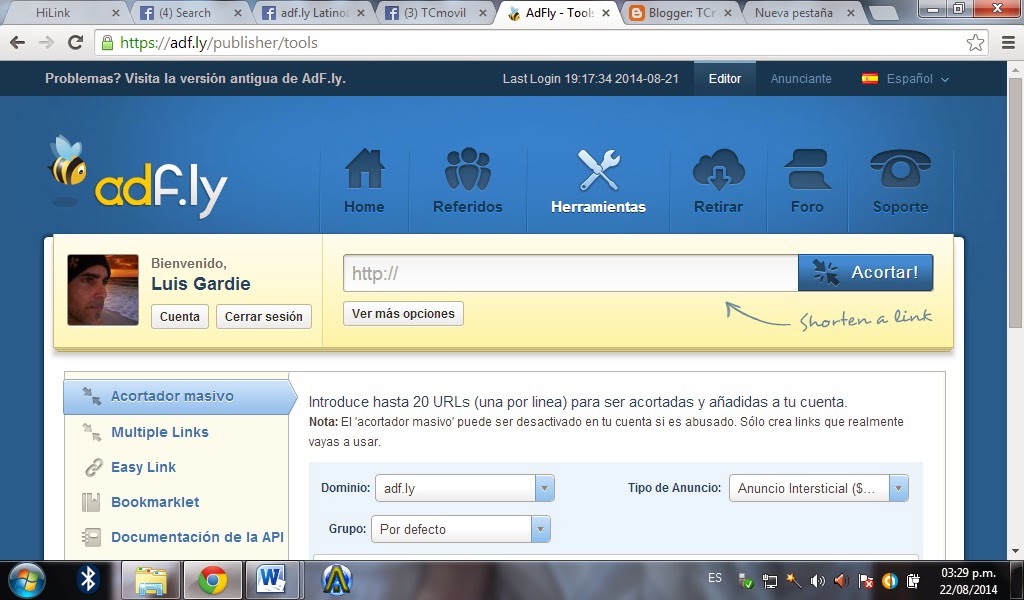Select the Editor tab
This screenshot has height=600, width=1024.
tap(724, 78)
